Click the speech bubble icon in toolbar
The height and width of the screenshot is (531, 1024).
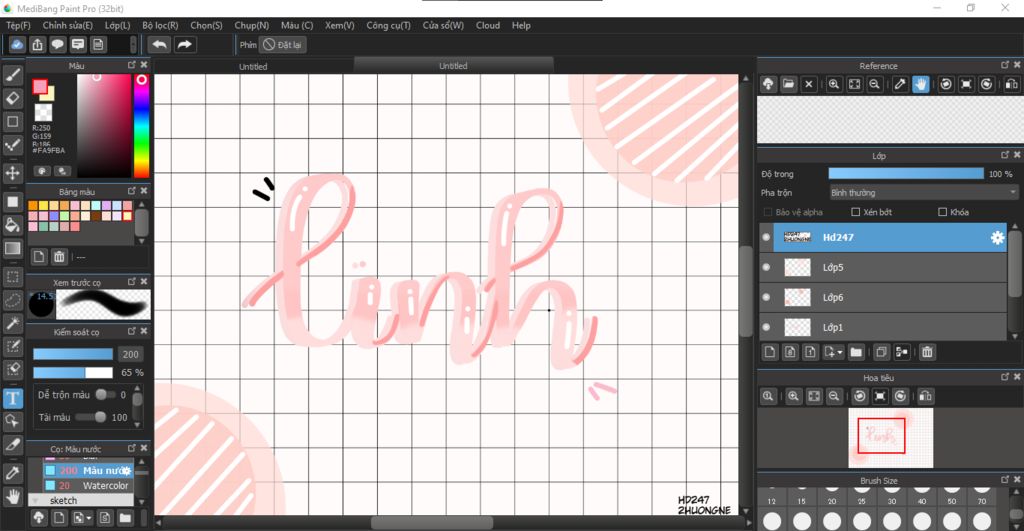point(57,44)
